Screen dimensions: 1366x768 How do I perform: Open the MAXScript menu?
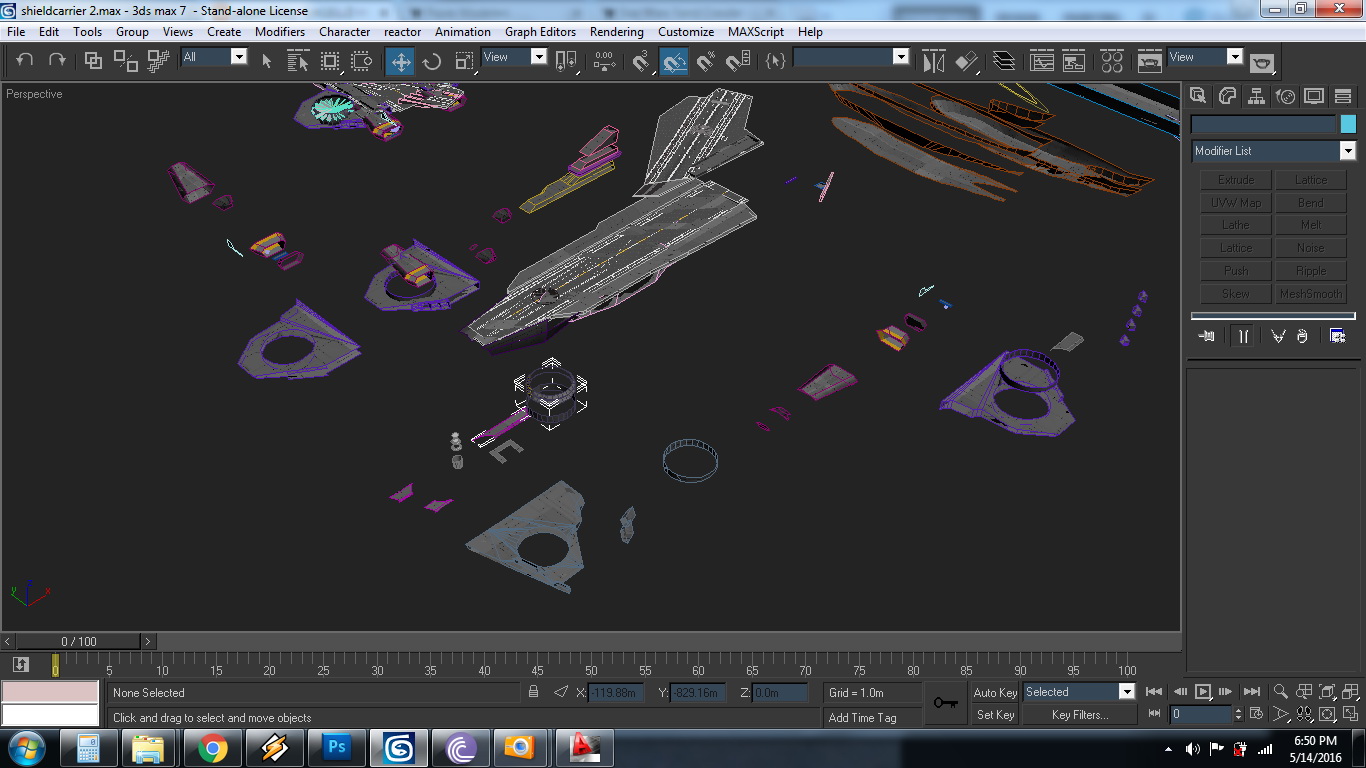pyautogui.click(x=756, y=32)
